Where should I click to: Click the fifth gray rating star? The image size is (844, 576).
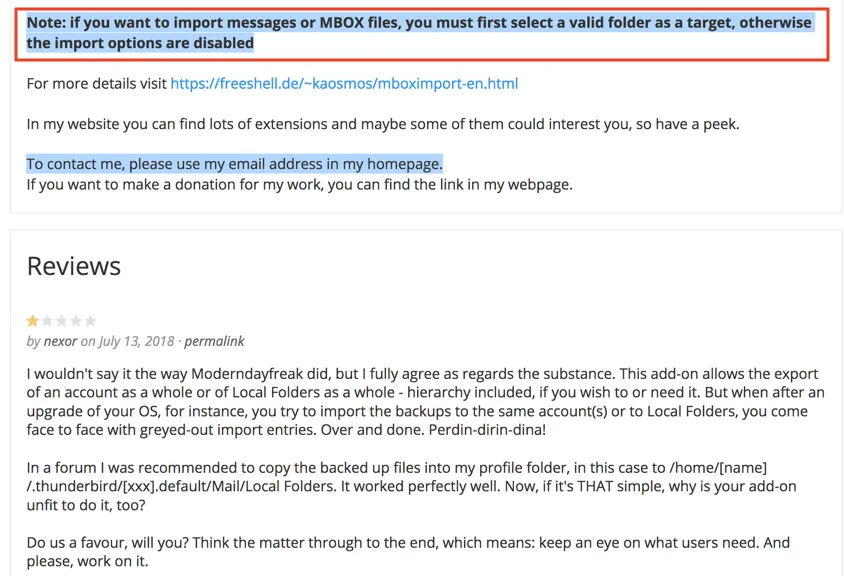pyautogui.click(x=90, y=321)
